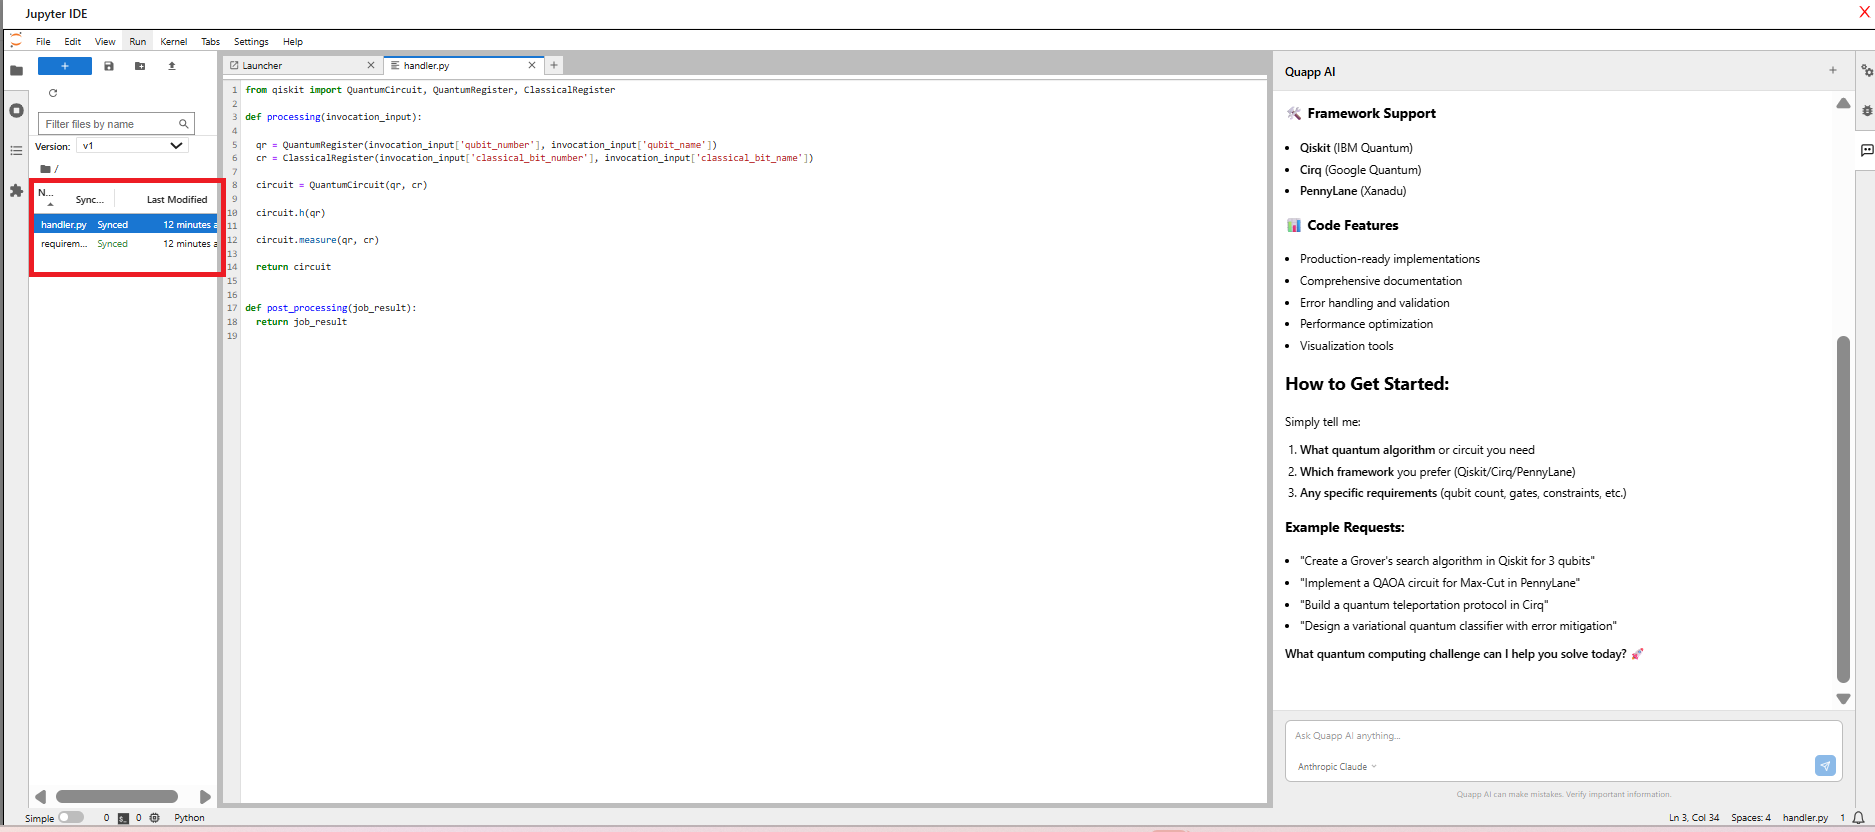Click the Save file icon

click(109, 66)
